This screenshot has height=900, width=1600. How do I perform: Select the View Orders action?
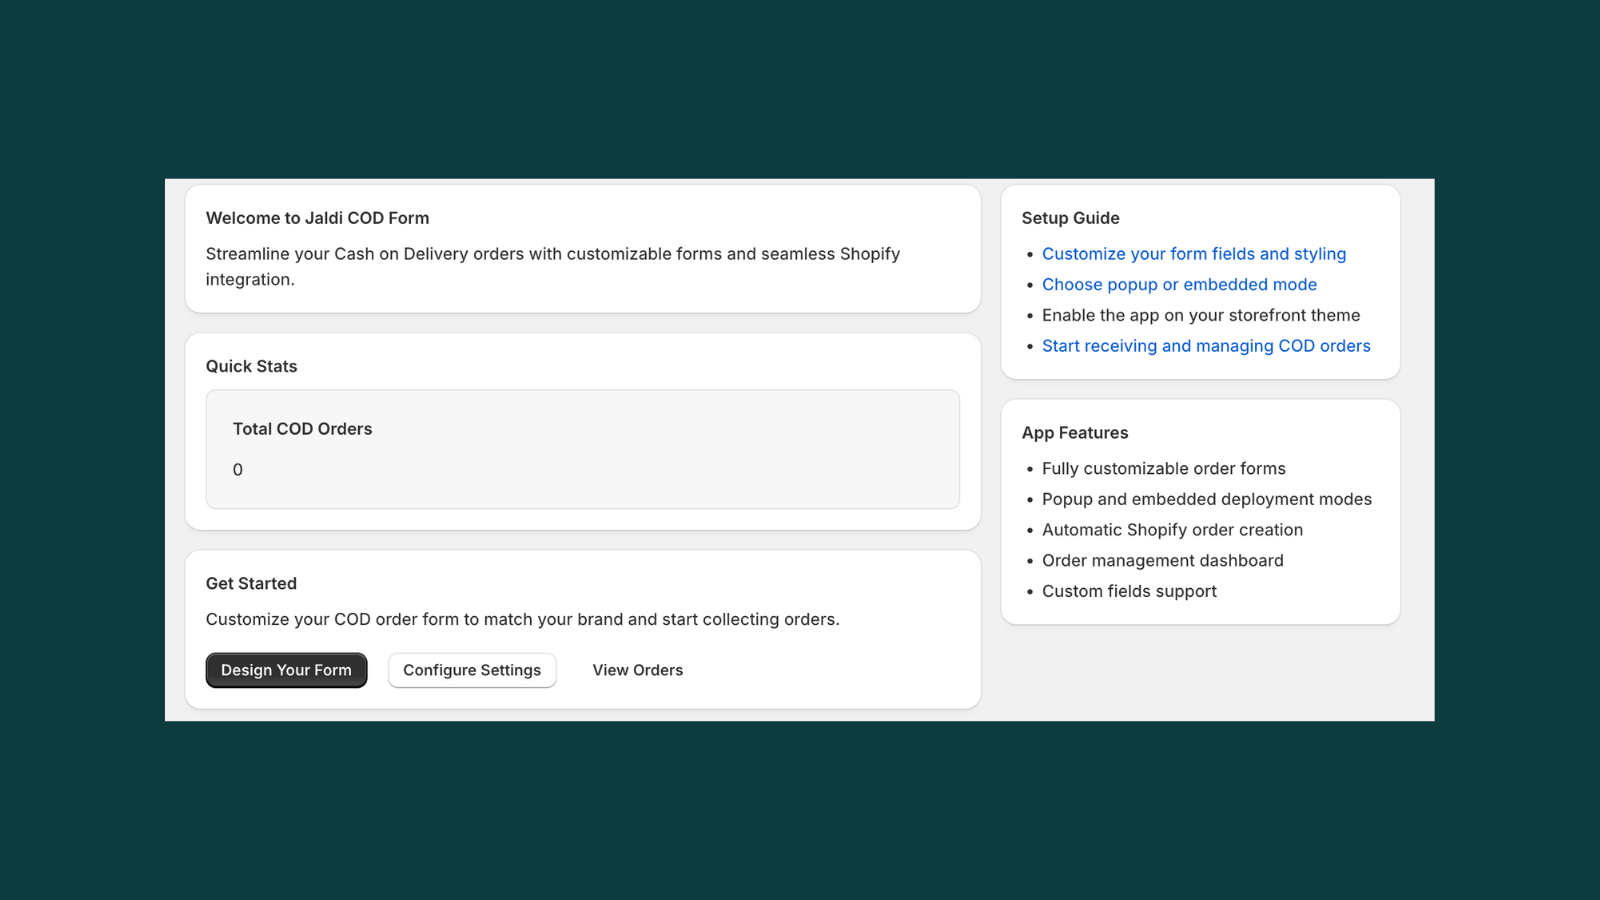pos(637,670)
